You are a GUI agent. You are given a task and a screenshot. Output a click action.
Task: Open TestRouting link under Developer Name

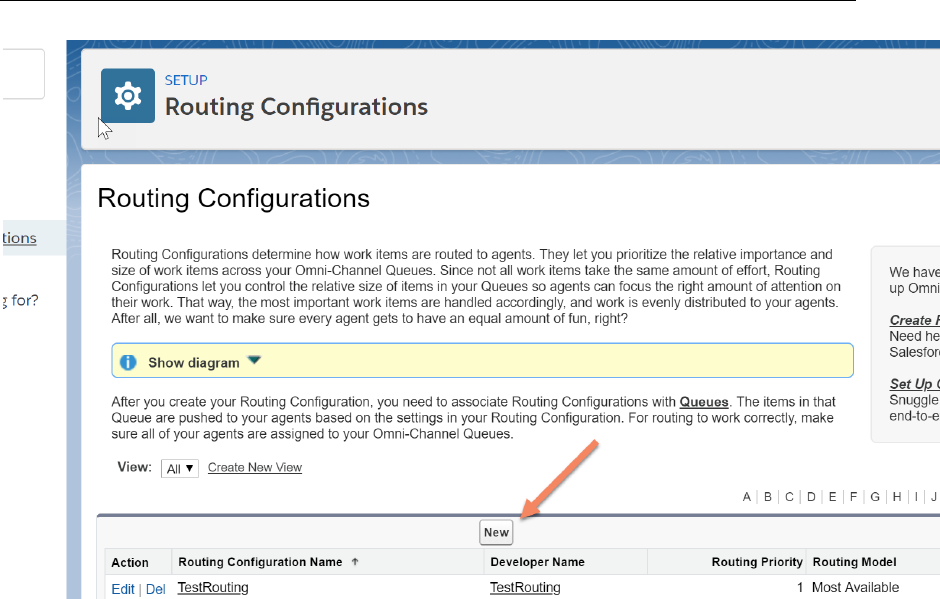tap(525, 588)
